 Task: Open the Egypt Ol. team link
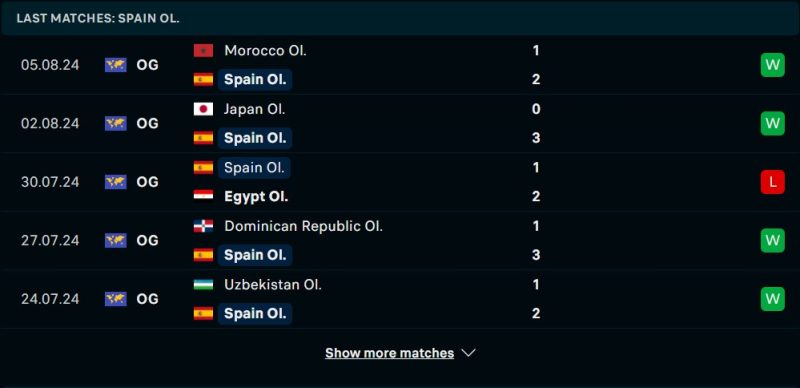point(256,197)
